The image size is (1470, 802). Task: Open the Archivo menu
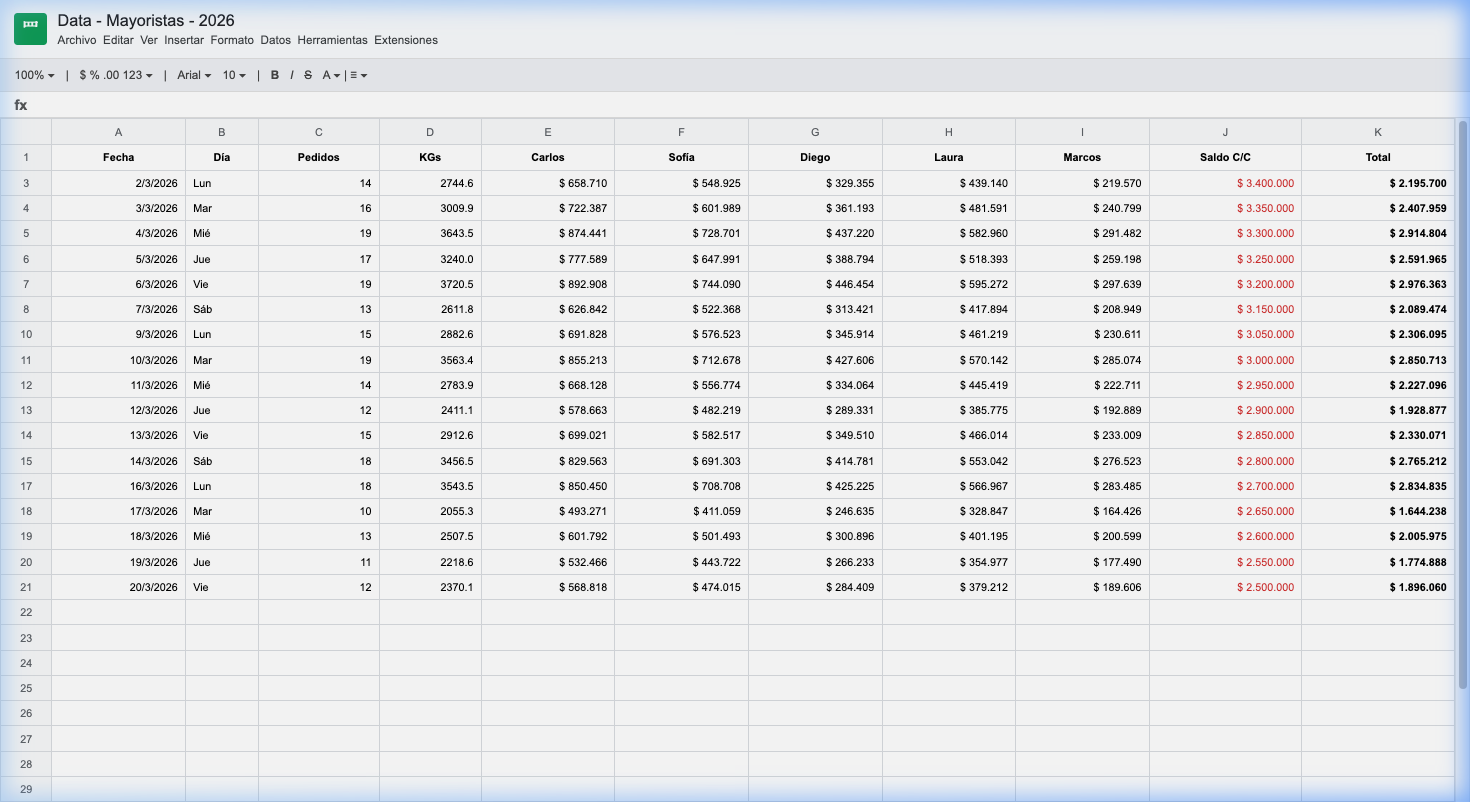[75, 40]
